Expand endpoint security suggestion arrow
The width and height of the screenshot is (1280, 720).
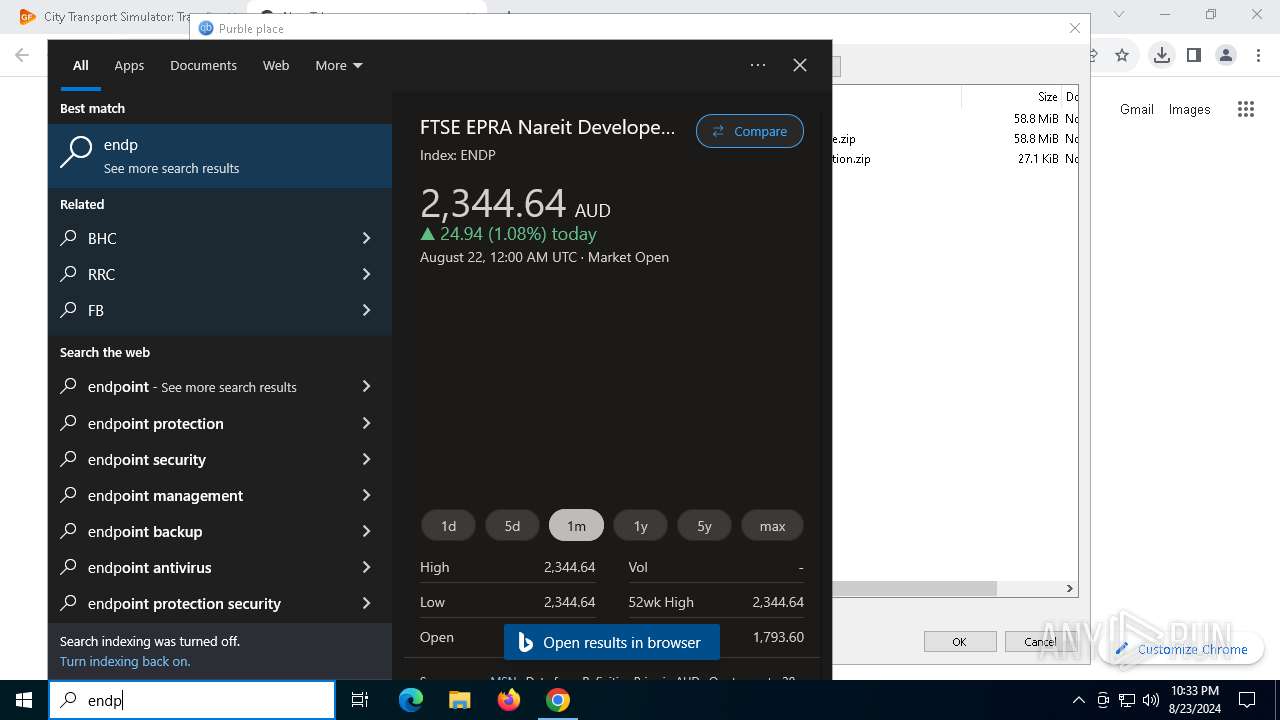click(x=366, y=459)
